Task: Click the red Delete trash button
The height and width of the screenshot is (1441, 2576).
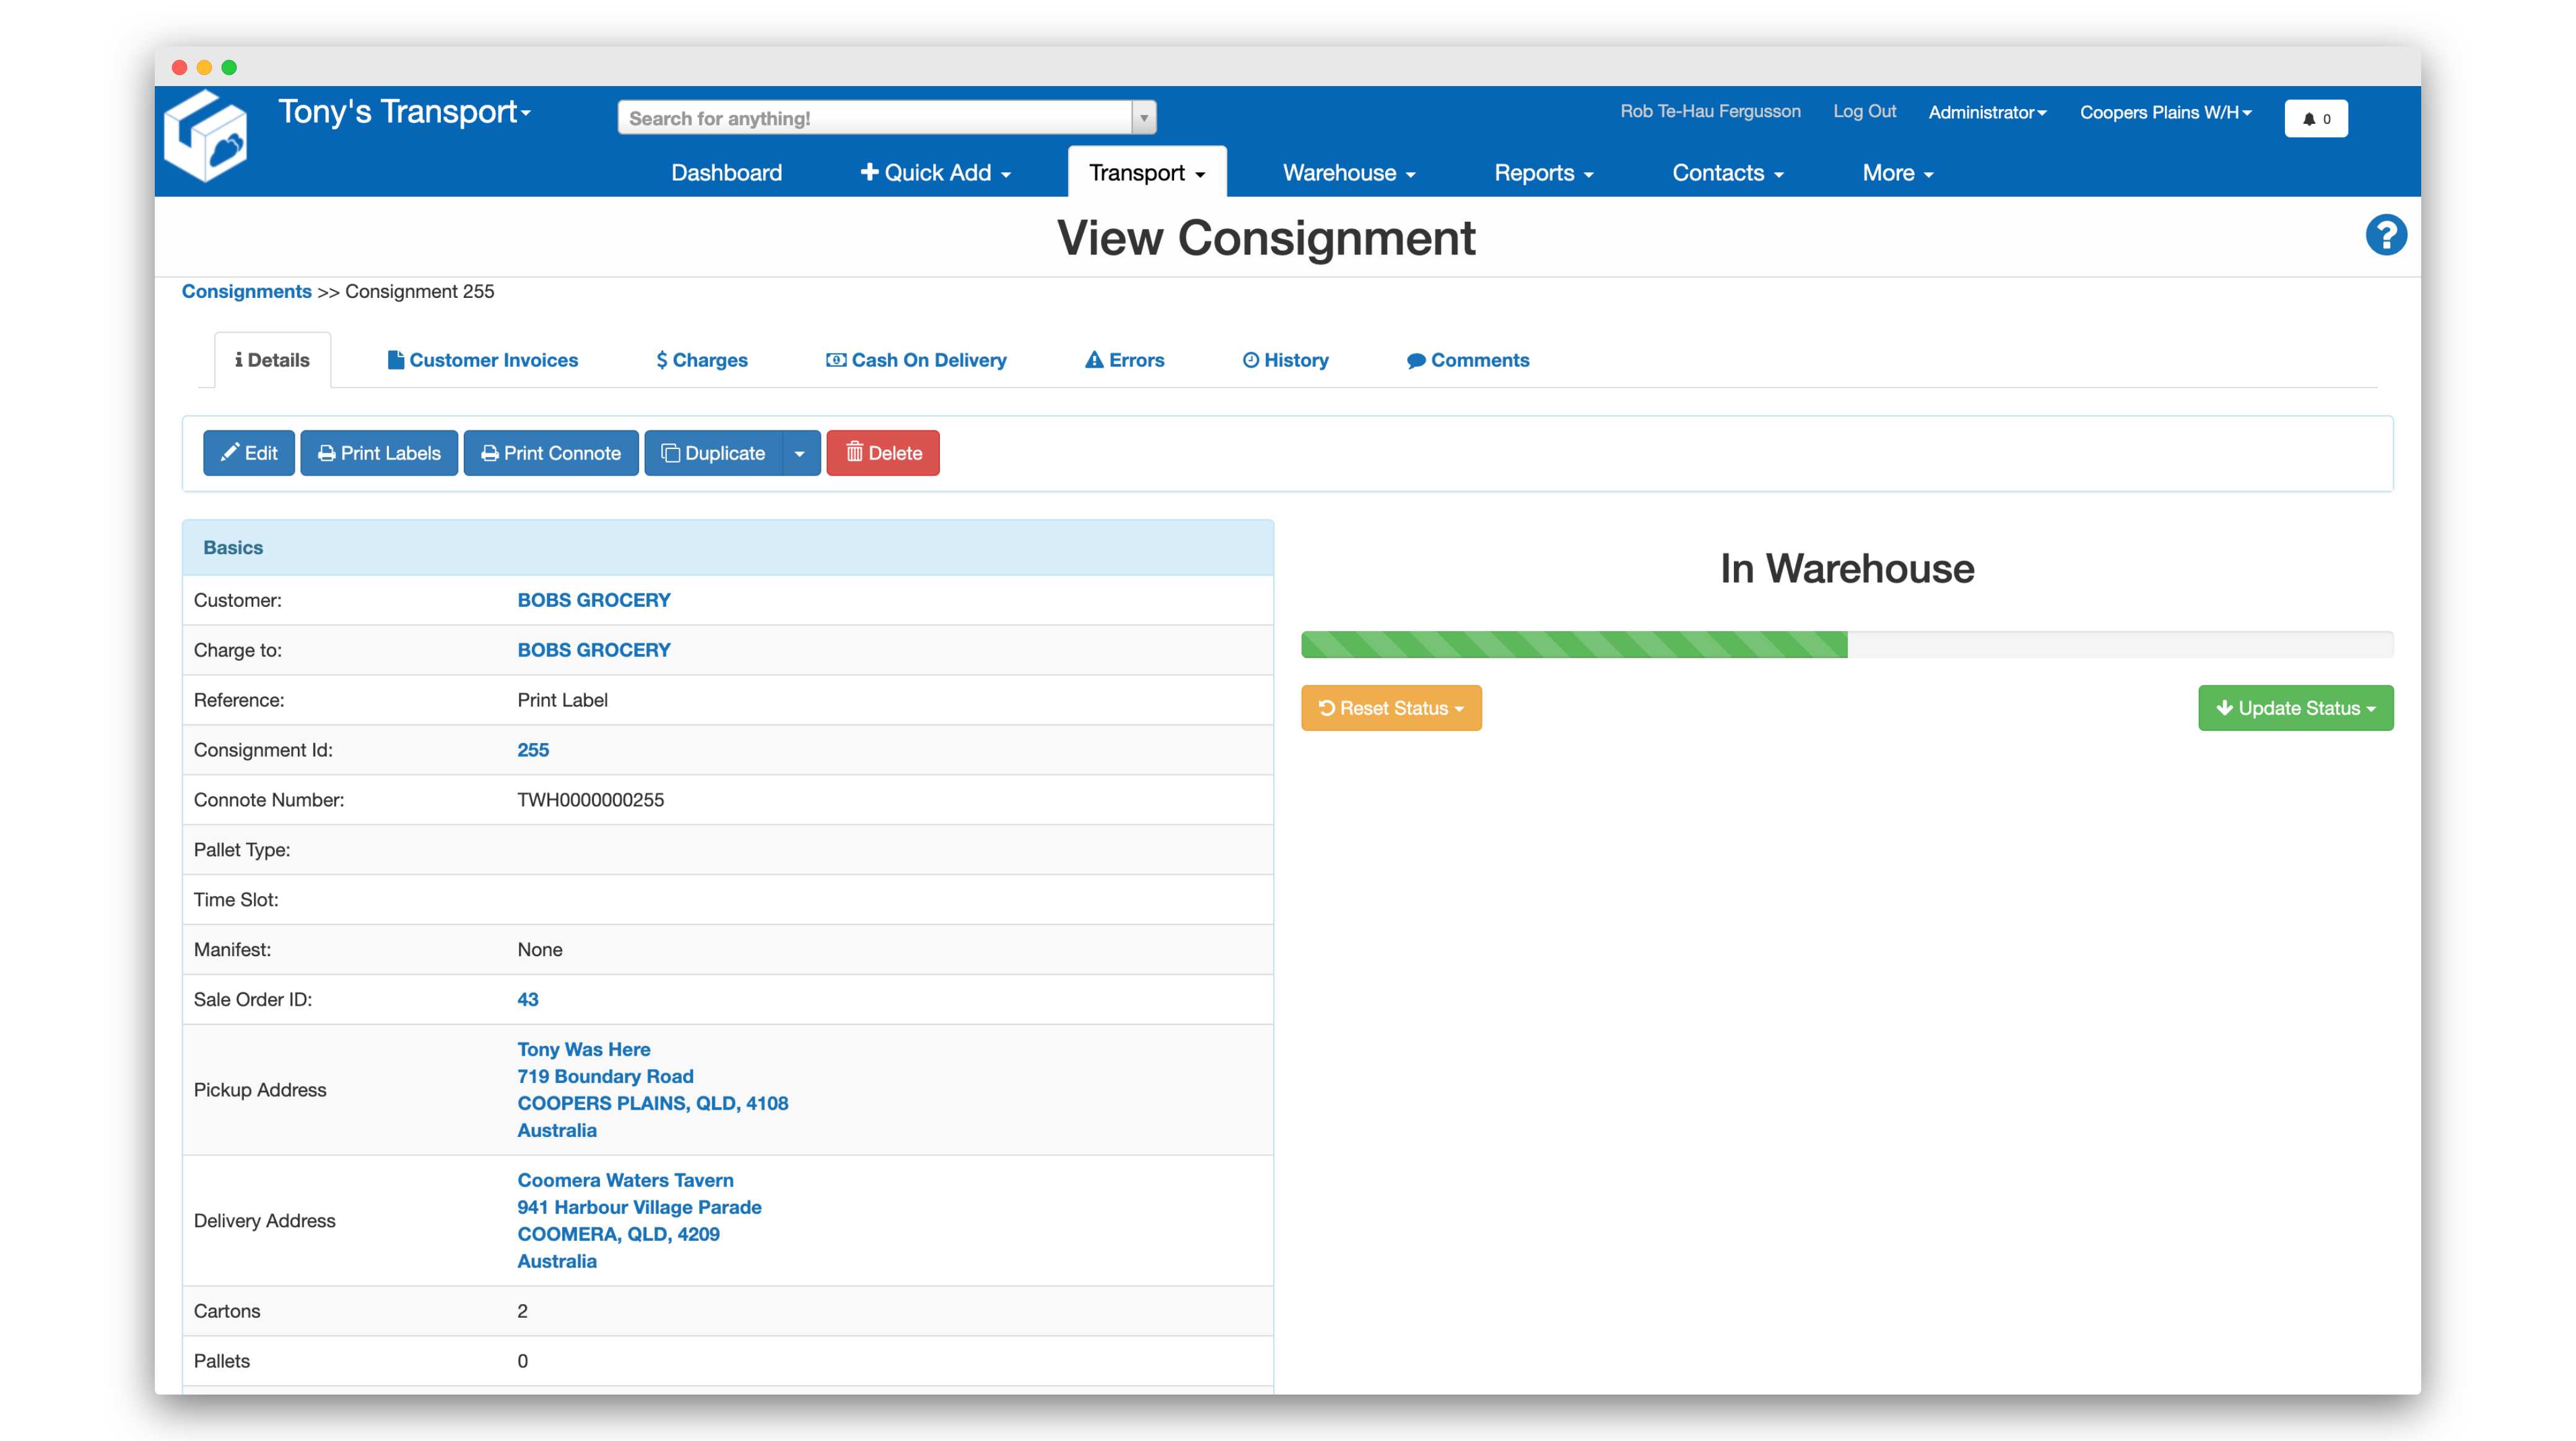Action: tap(882, 453)
